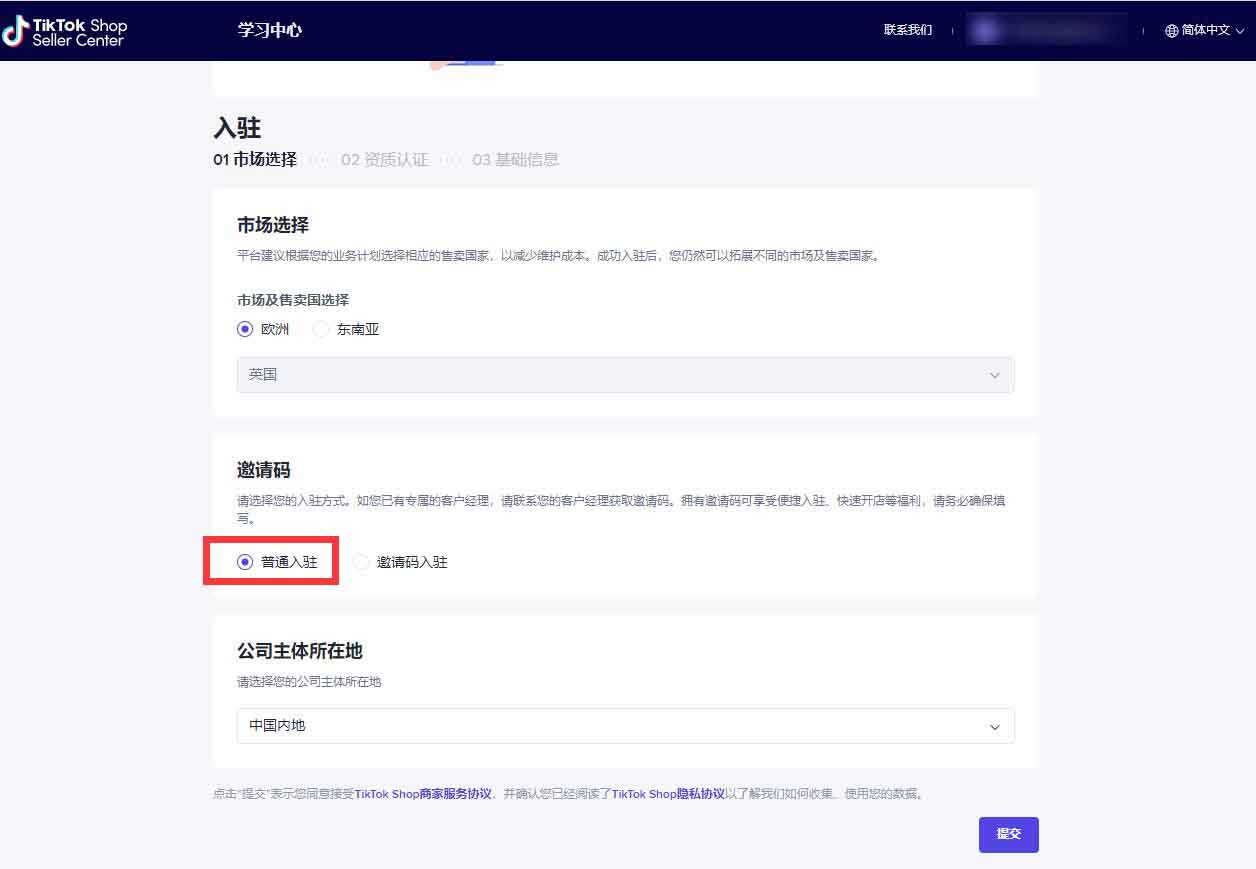The height and width of the screenshot is (869, 1256).
Task: Click the 邀请码 section heading
Action: pos(264,470)
